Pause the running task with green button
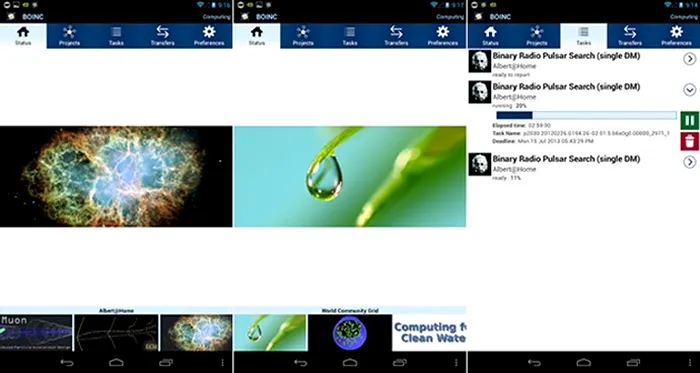The image size is (700, 373). click(690, 121)
